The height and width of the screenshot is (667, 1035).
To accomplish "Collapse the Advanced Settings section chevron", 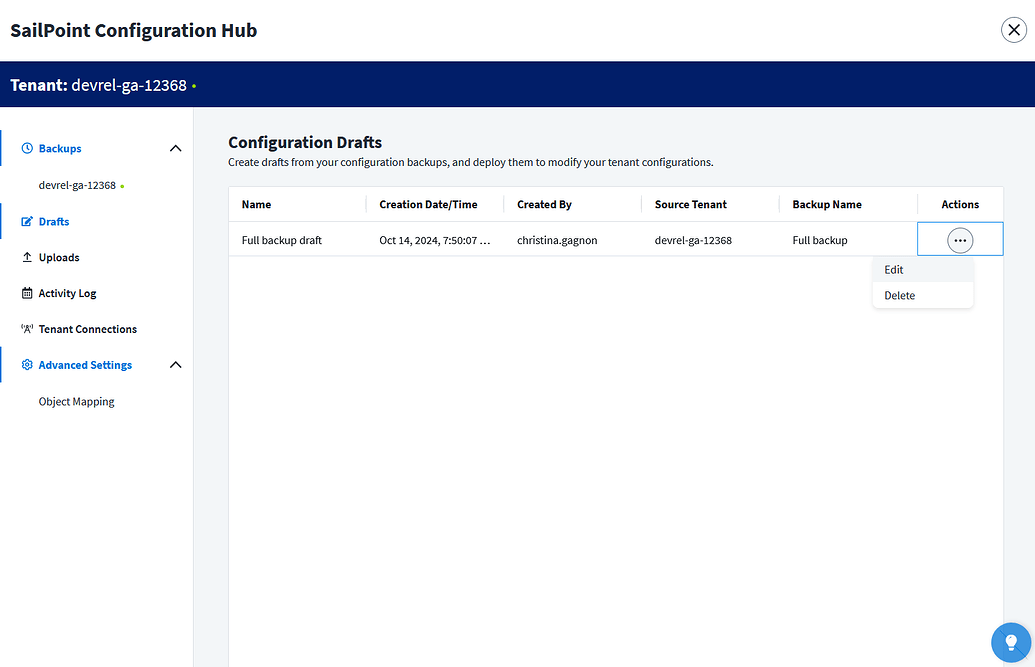I will (x=175, y=364).
